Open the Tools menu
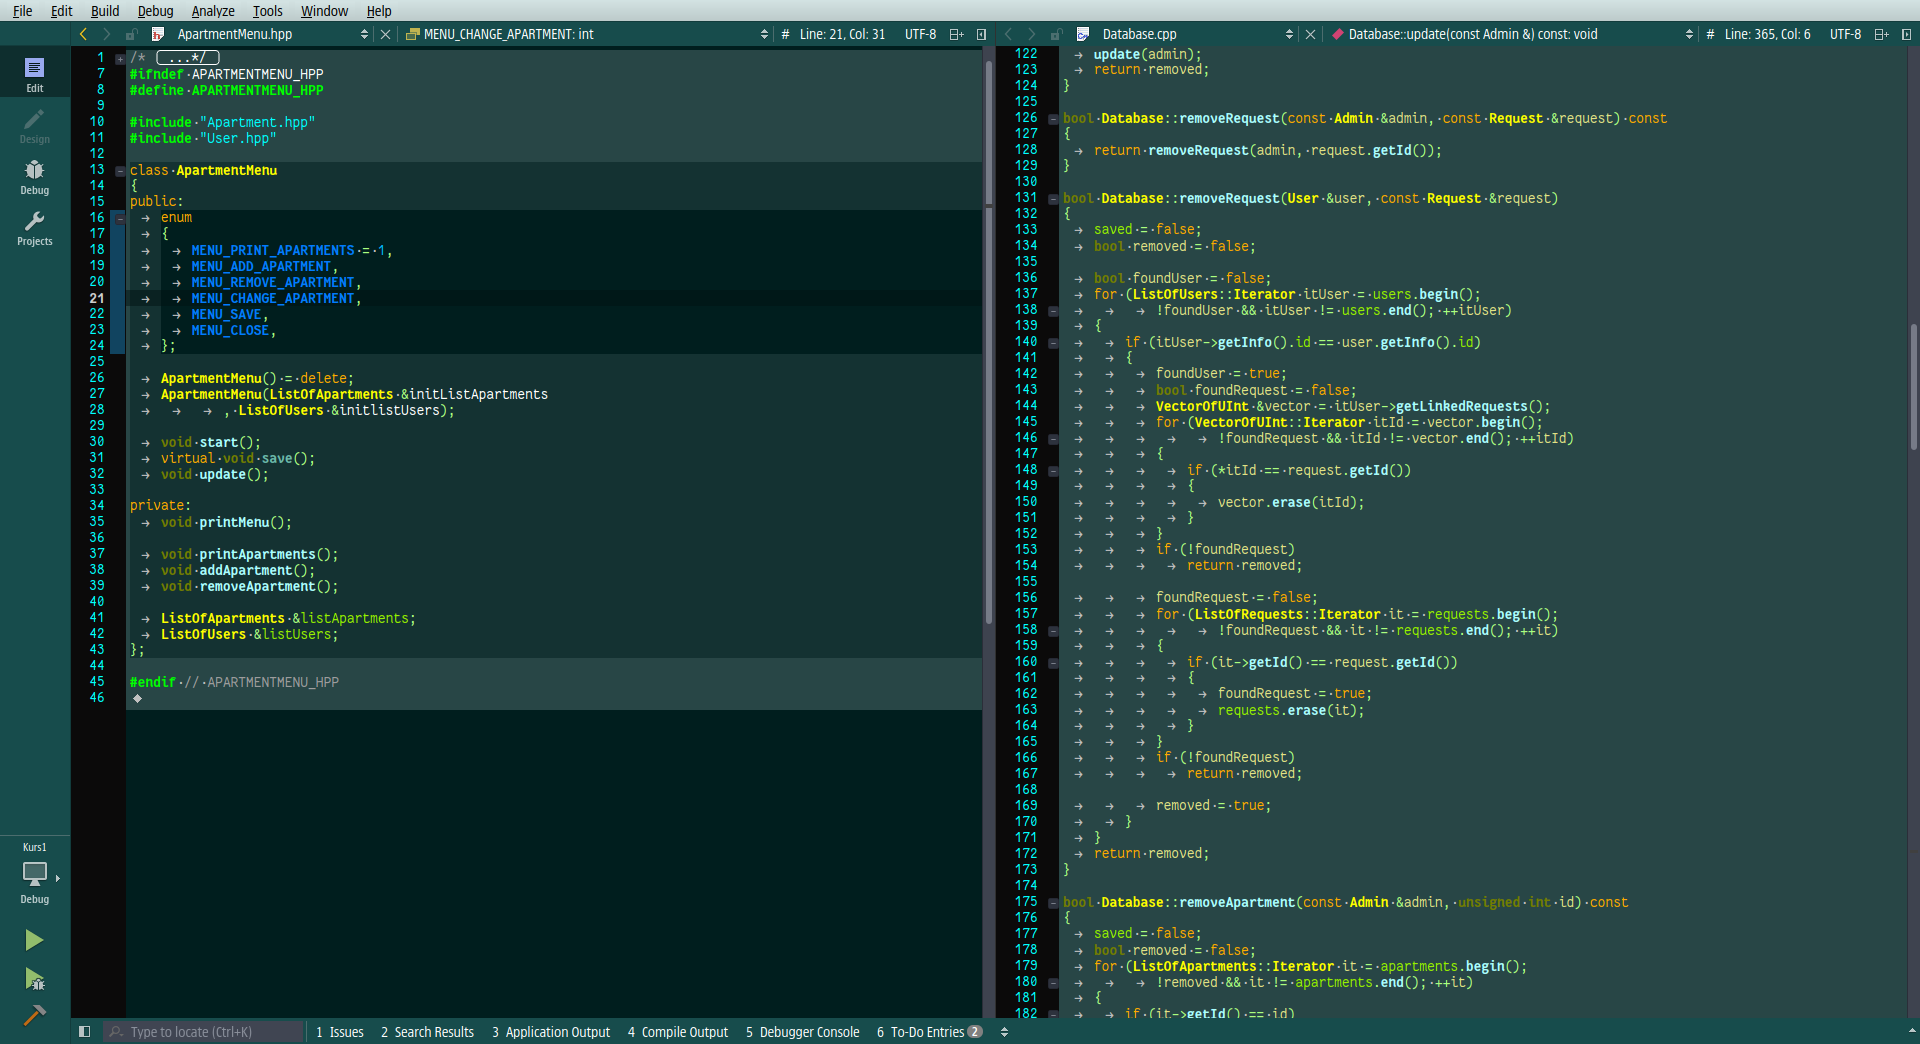The width and height of the screenshot is (1920, 1044). tap(267, 11)
